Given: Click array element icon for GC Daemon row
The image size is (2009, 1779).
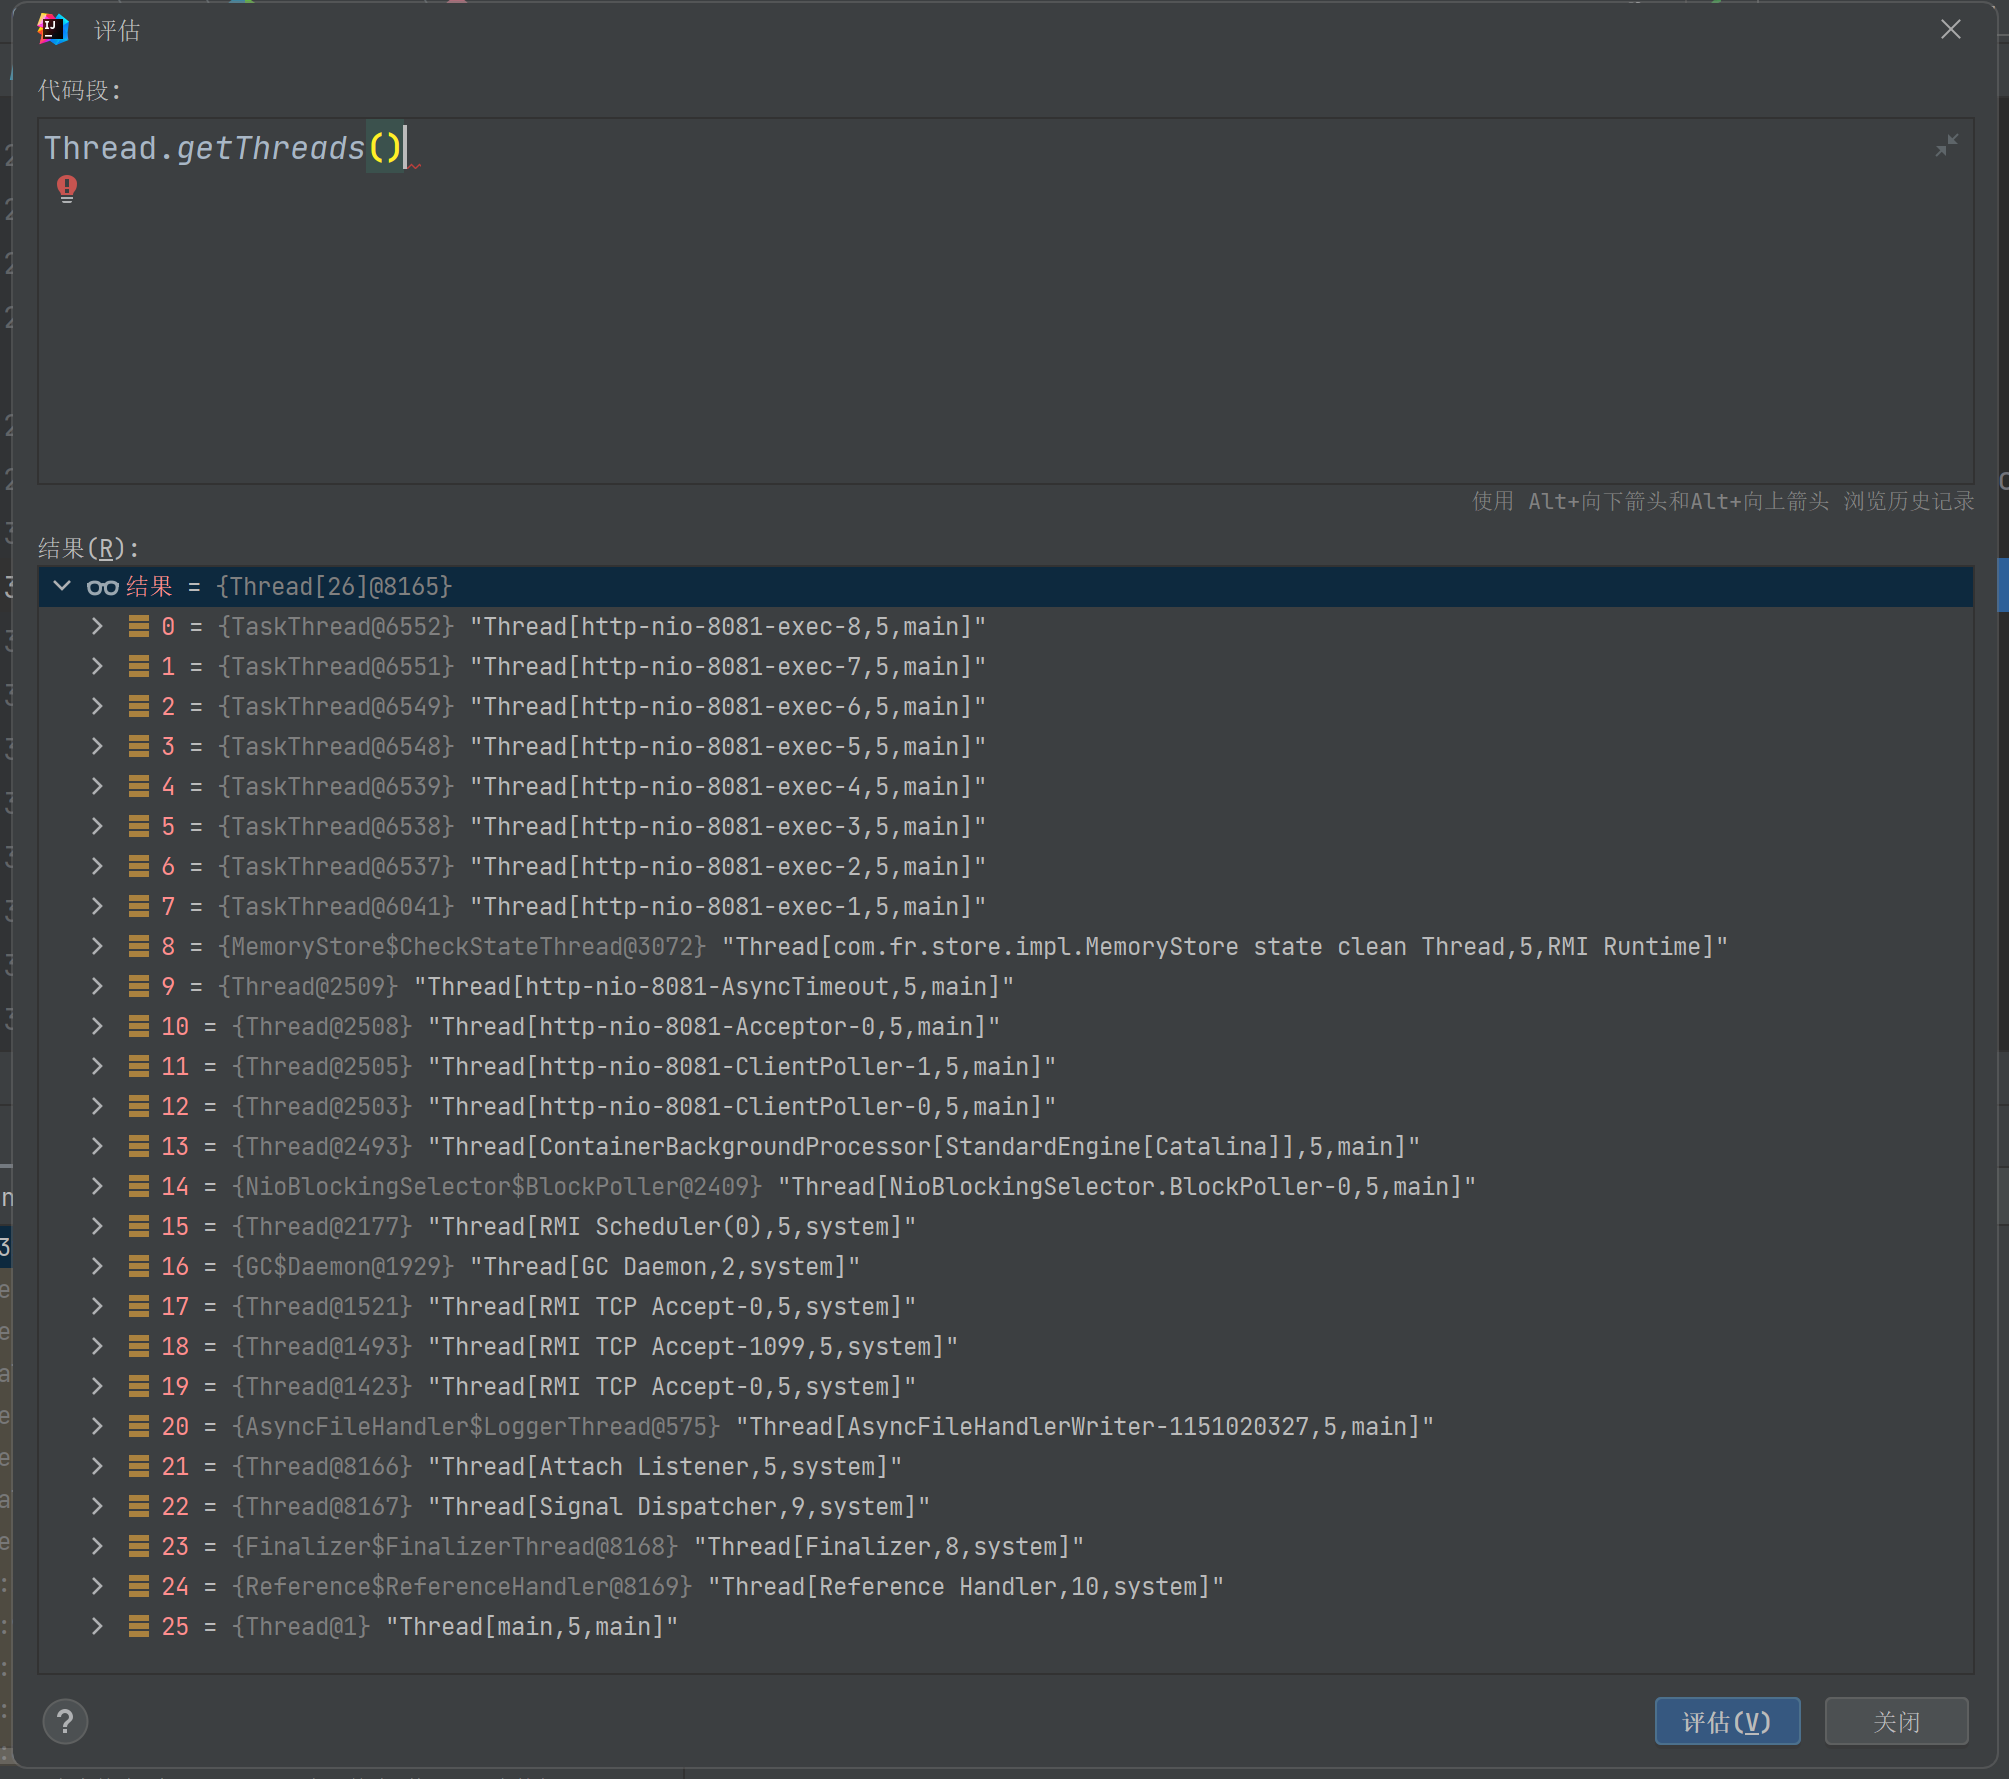Looking at the screenshot, I should tap(139, 1267).
